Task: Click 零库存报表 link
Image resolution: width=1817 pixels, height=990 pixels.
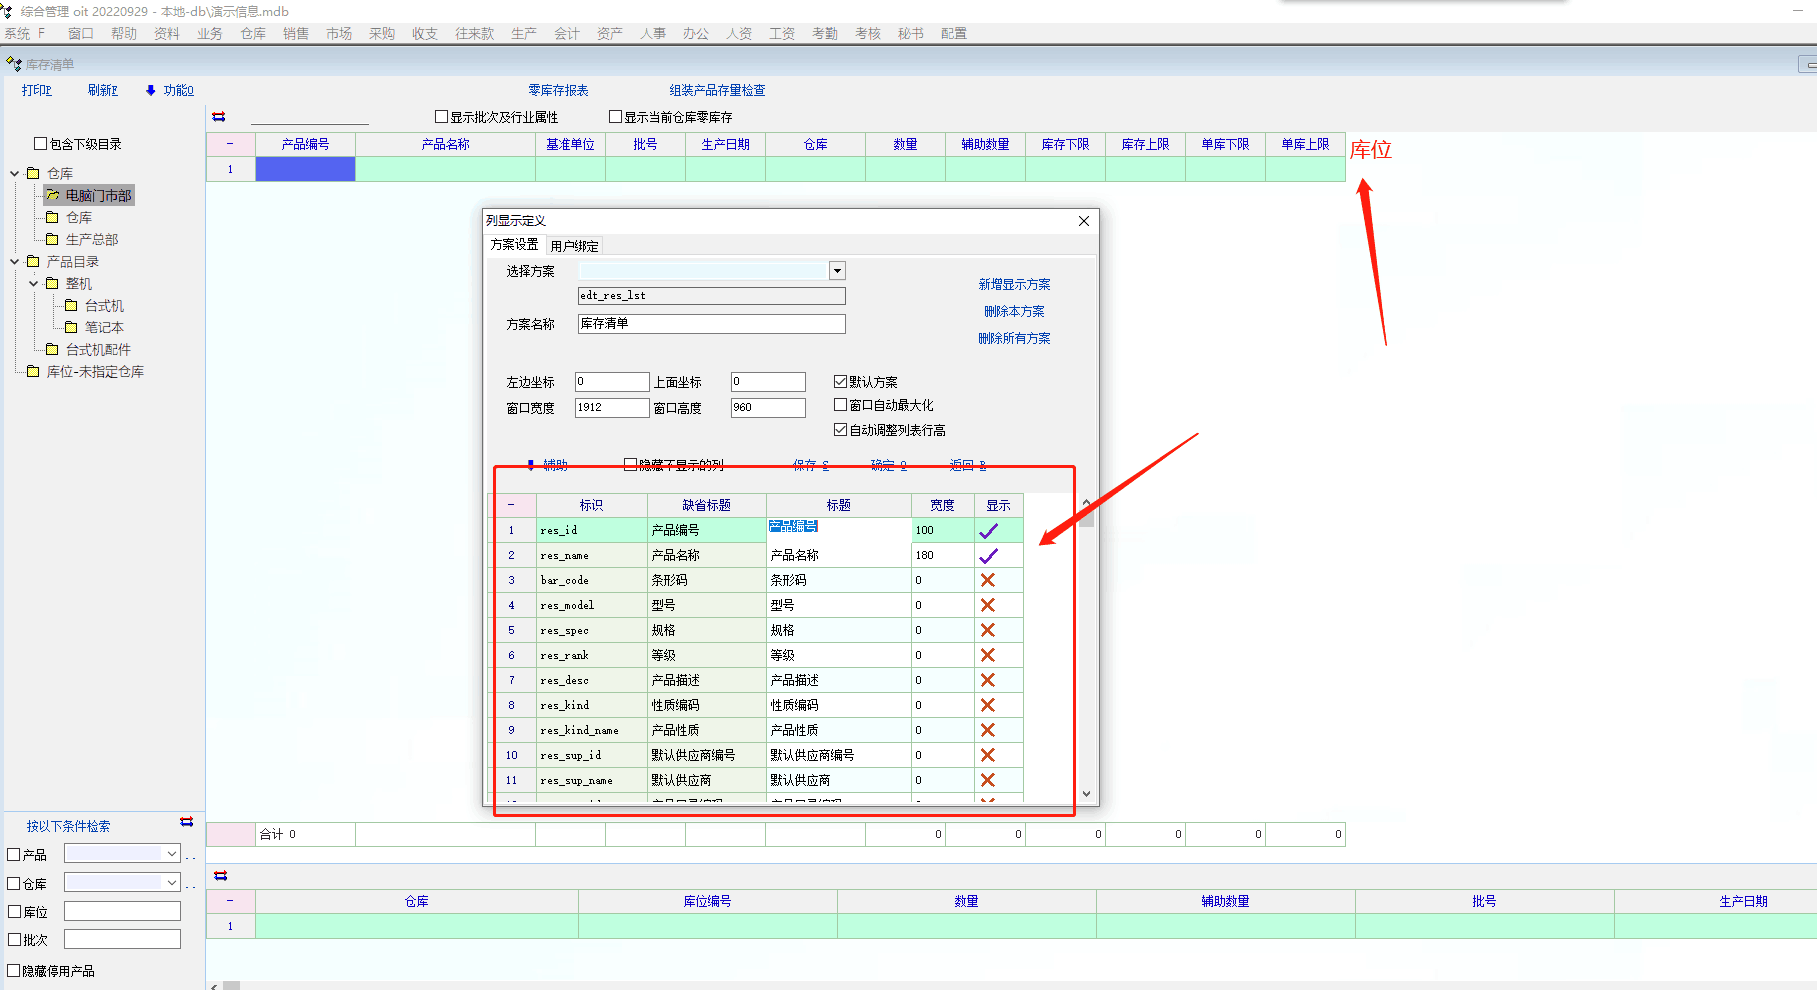Action: point(558,90)
